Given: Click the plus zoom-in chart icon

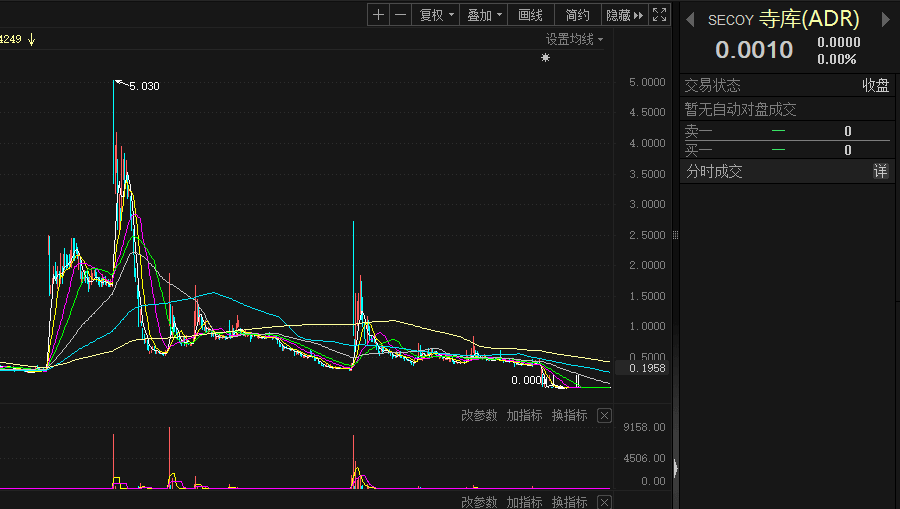Looking at the screenshot, I should point(378,15).
